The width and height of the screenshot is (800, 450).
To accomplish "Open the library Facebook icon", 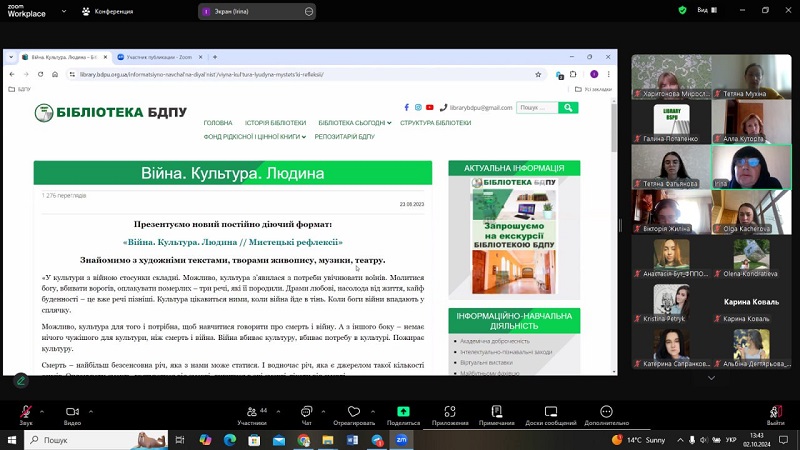I will (407, 108).
